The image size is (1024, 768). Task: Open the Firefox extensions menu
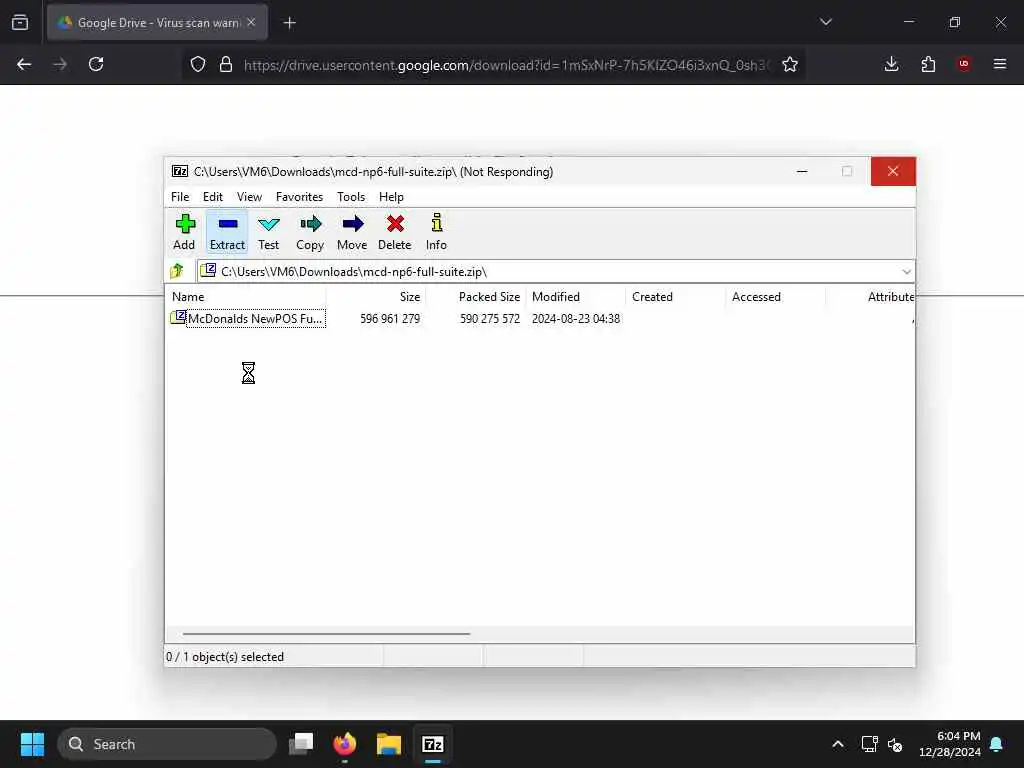coord(928,64)
